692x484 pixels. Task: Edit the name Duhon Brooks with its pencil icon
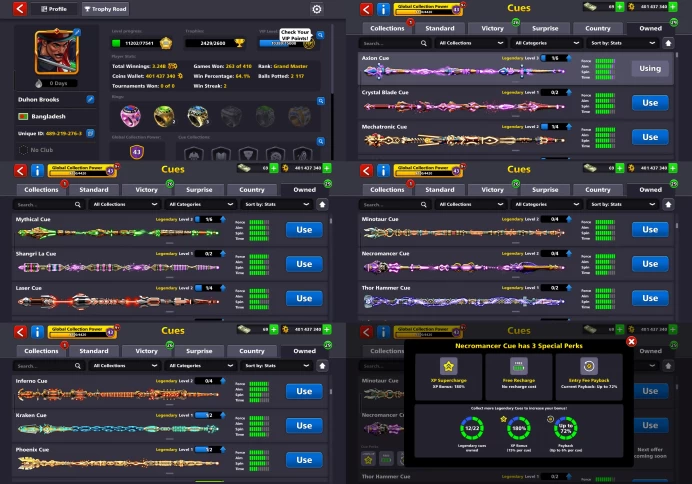[x=90, y=99]
